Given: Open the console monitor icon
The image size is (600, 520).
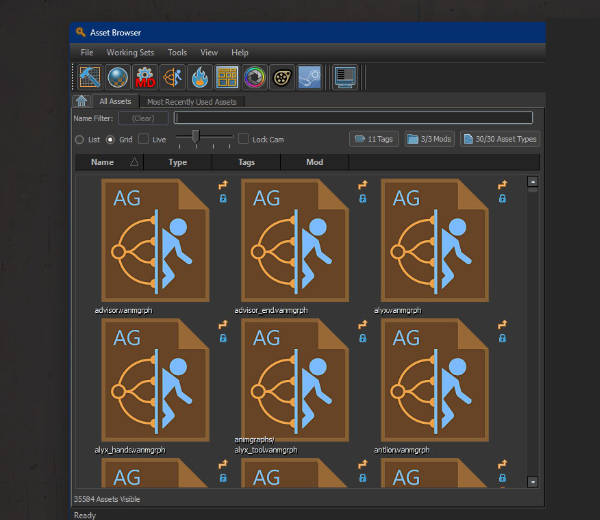Looking at the screenshot, I should point(345,77).
